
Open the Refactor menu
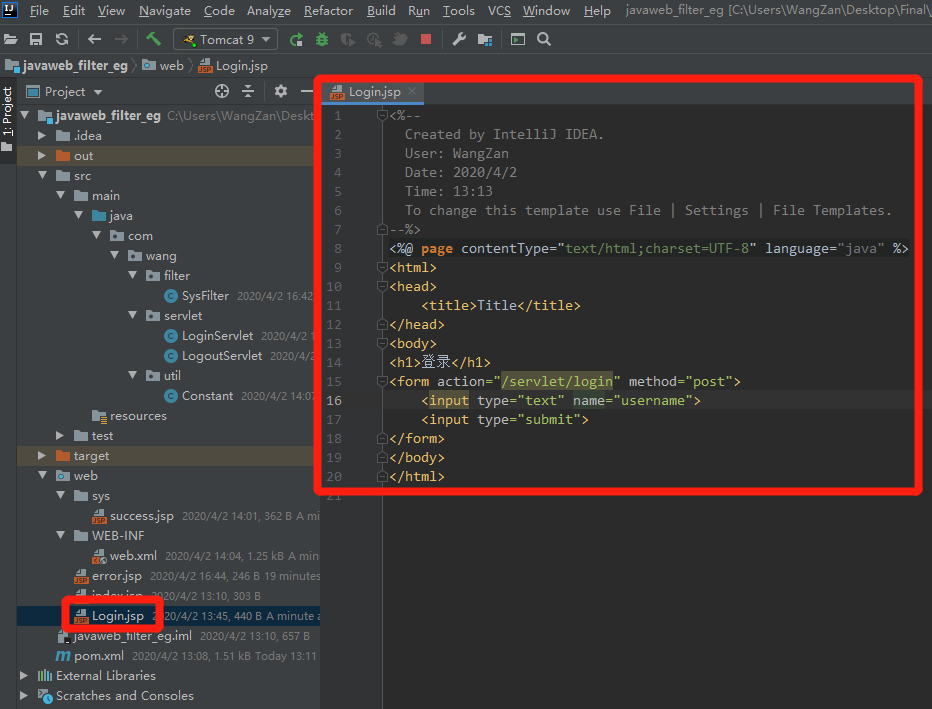[x=328, y=11]
